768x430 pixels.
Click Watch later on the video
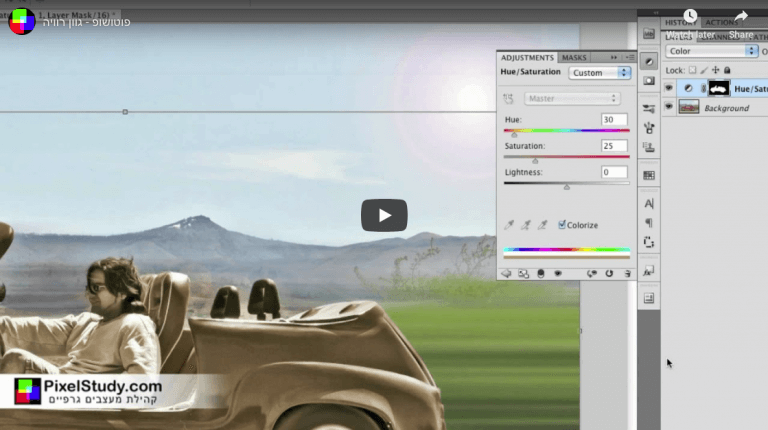(x=691, y=25)
